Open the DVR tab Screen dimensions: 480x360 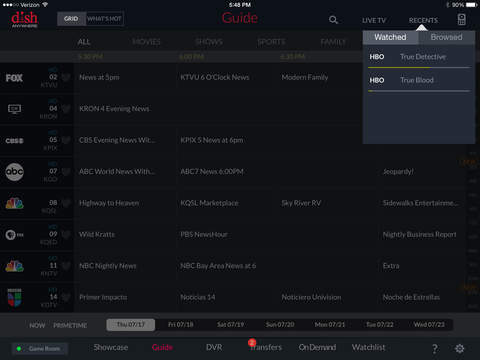pyautogui.click(x=214, y=347)
